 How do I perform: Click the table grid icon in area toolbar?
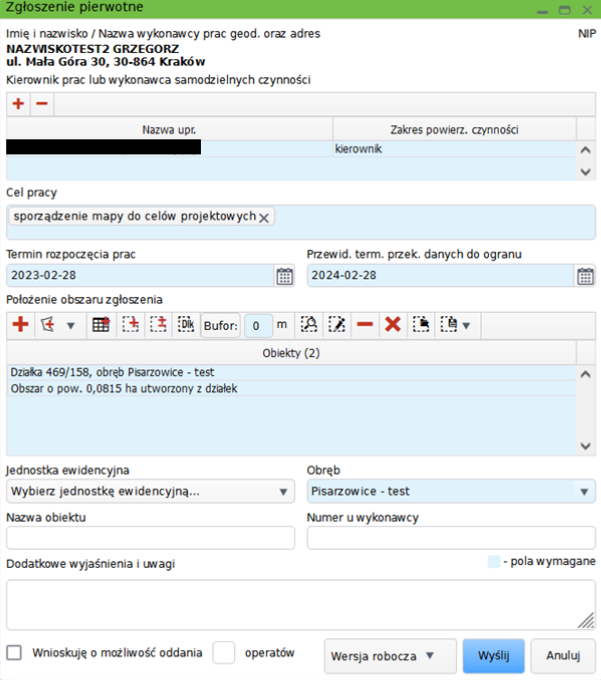[x=100, y=325]
